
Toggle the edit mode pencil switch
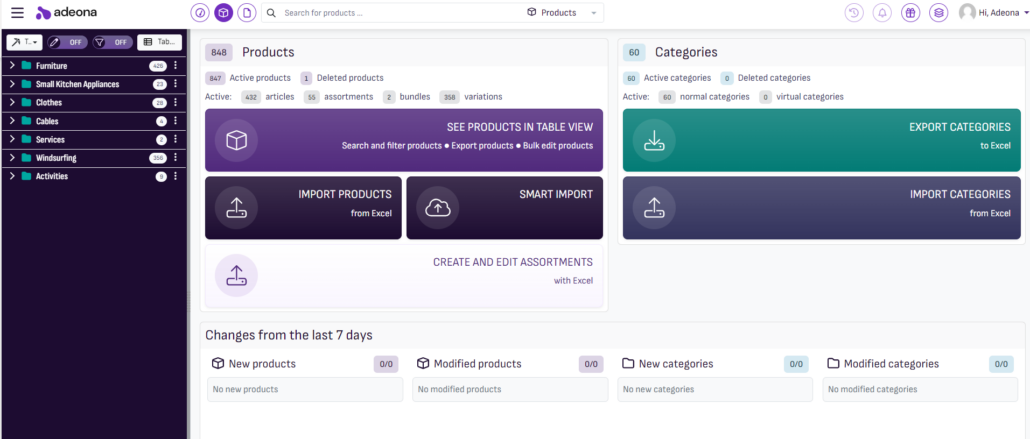[x=67, y=42]
